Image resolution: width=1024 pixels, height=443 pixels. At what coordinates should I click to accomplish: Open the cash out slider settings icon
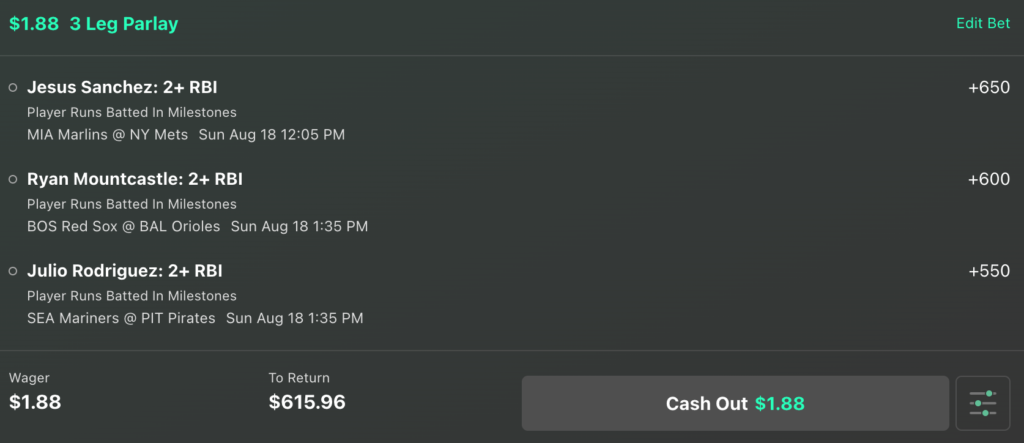[x=982, y=403]
